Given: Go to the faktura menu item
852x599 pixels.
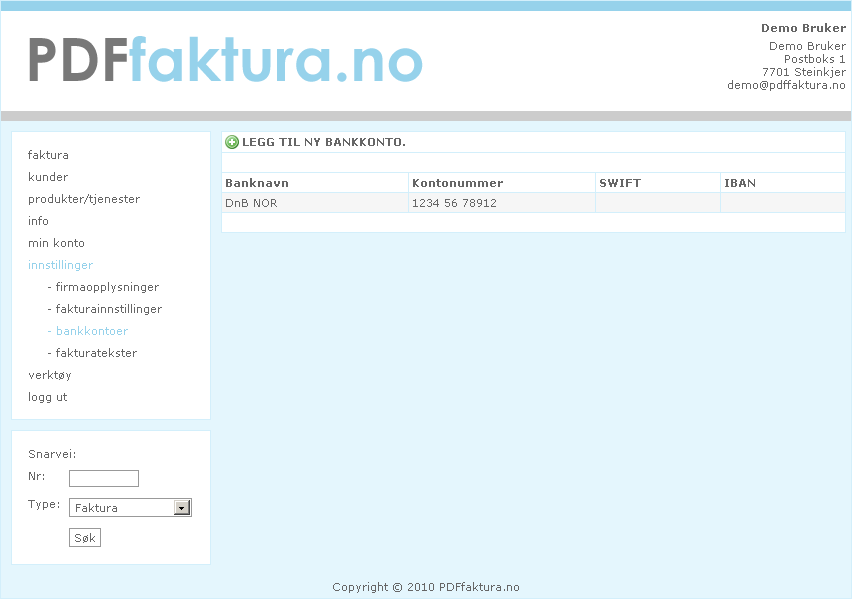Looking at the screenshot, I should pos(48,155).
